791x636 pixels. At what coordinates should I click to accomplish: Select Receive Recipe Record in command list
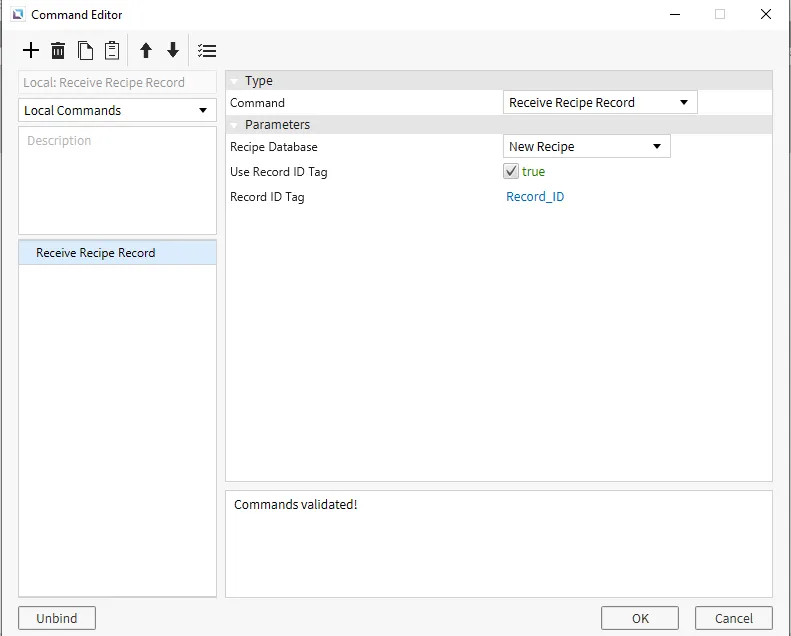coord(96,253)
